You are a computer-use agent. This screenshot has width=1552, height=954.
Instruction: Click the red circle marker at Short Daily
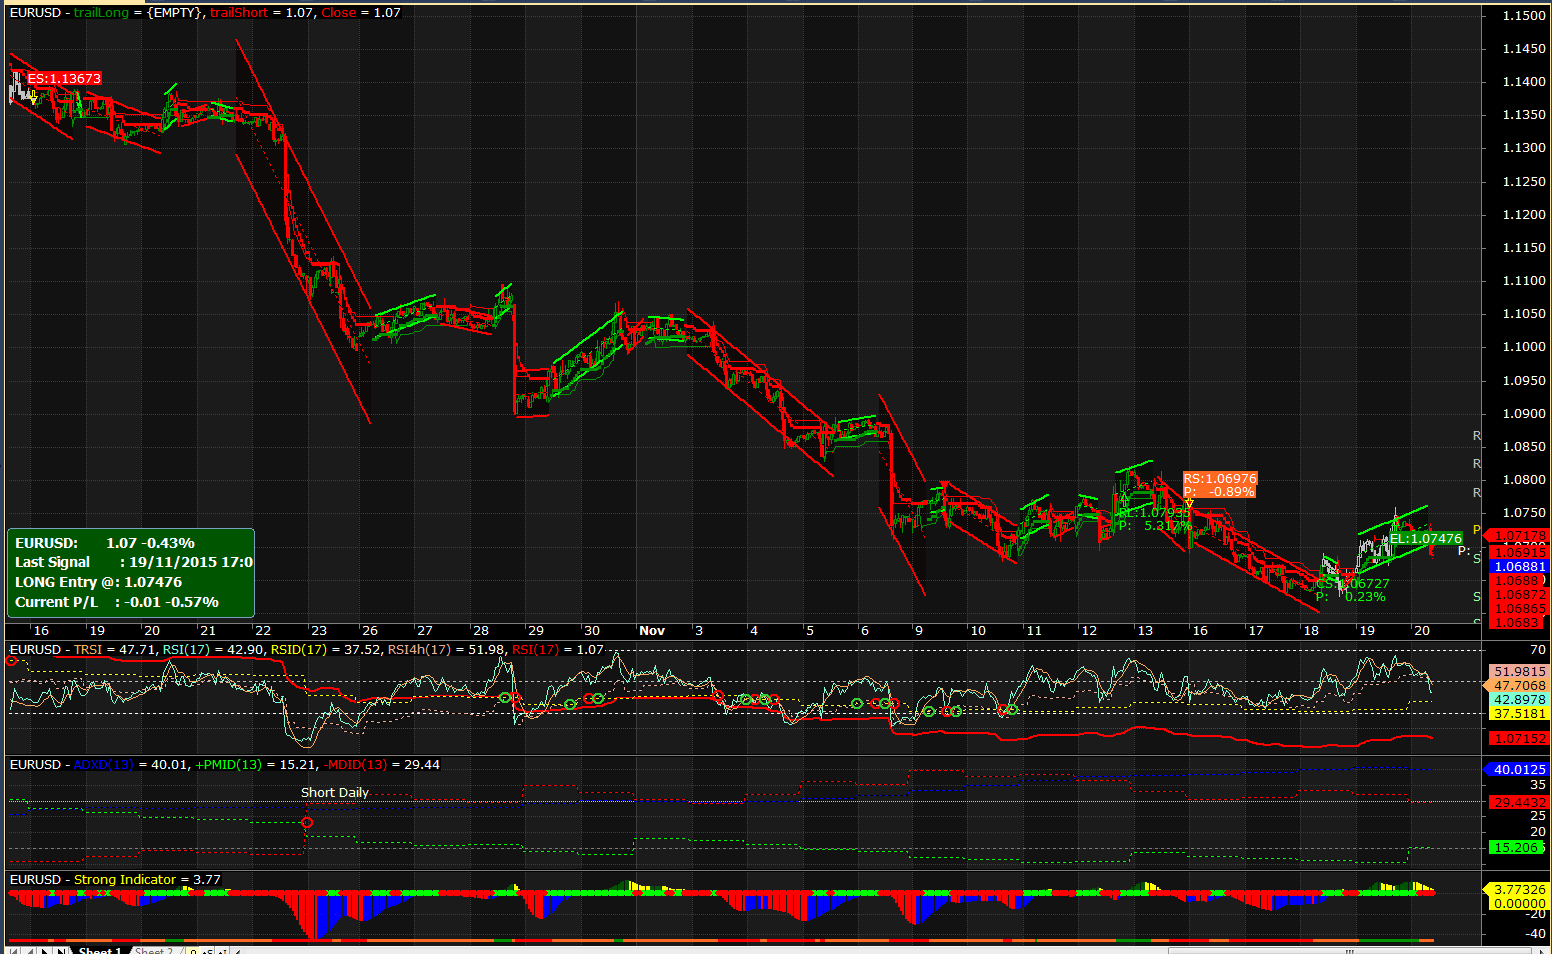click(307, 823)
